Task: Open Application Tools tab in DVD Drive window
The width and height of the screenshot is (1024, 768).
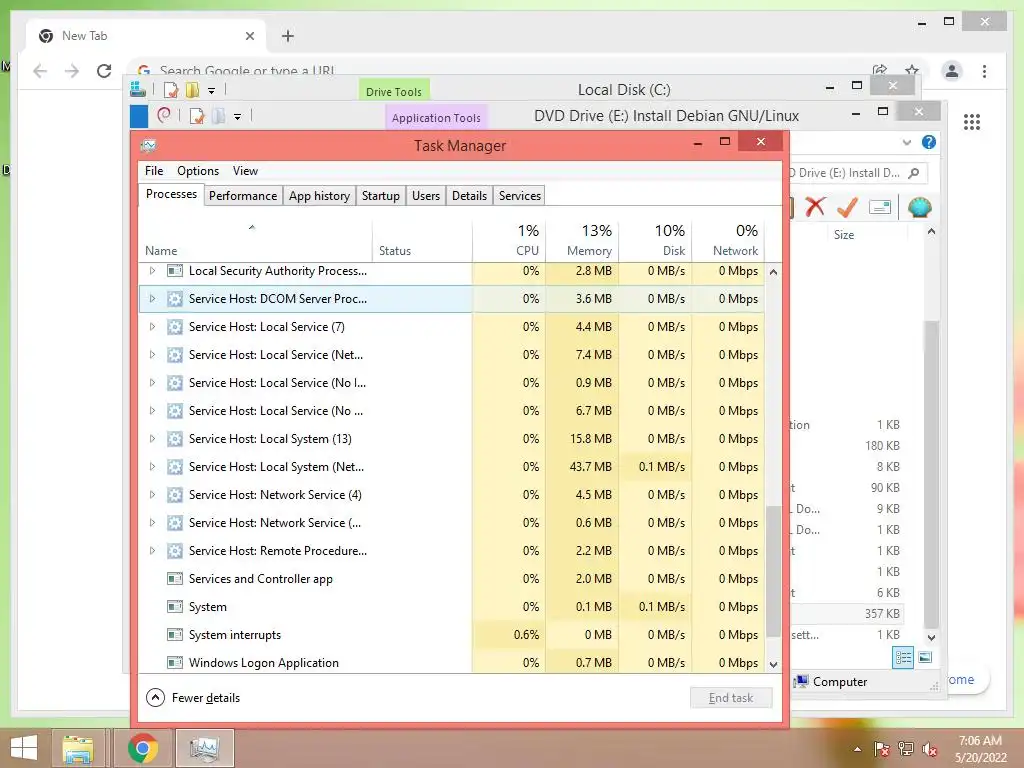Action: pyautogui.click(x=436, y=117)
